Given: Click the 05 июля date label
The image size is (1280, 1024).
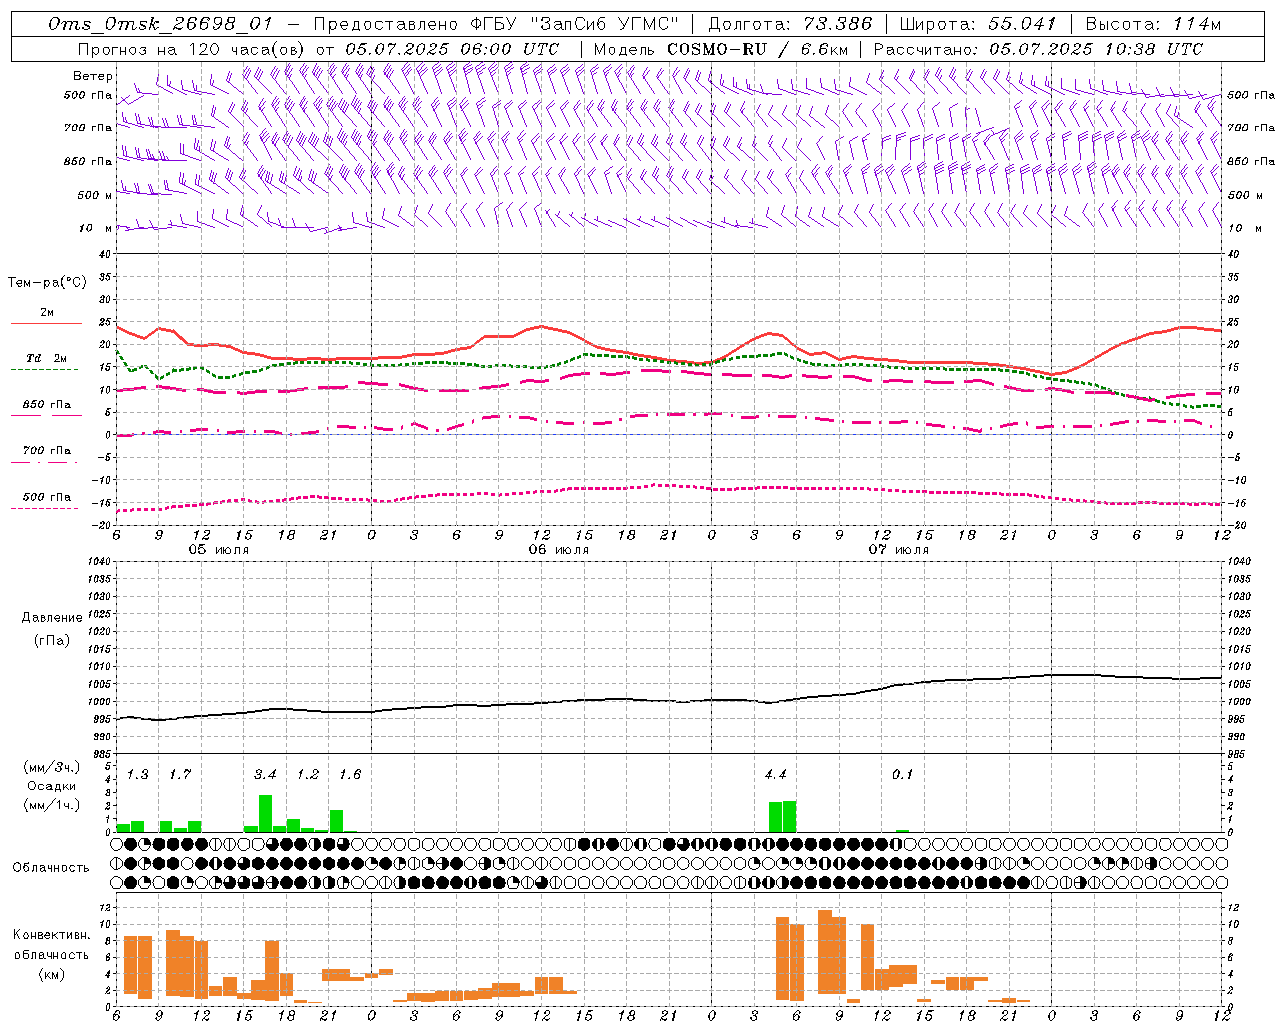Looking at the screenshot, I should click(x=220, y=550).
